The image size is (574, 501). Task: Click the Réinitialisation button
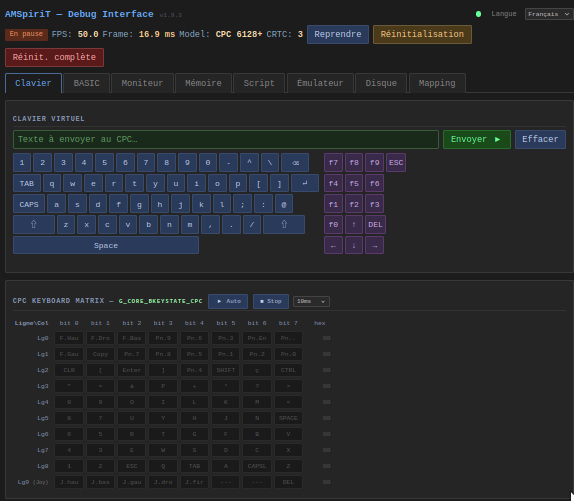[x=422, y=34]
